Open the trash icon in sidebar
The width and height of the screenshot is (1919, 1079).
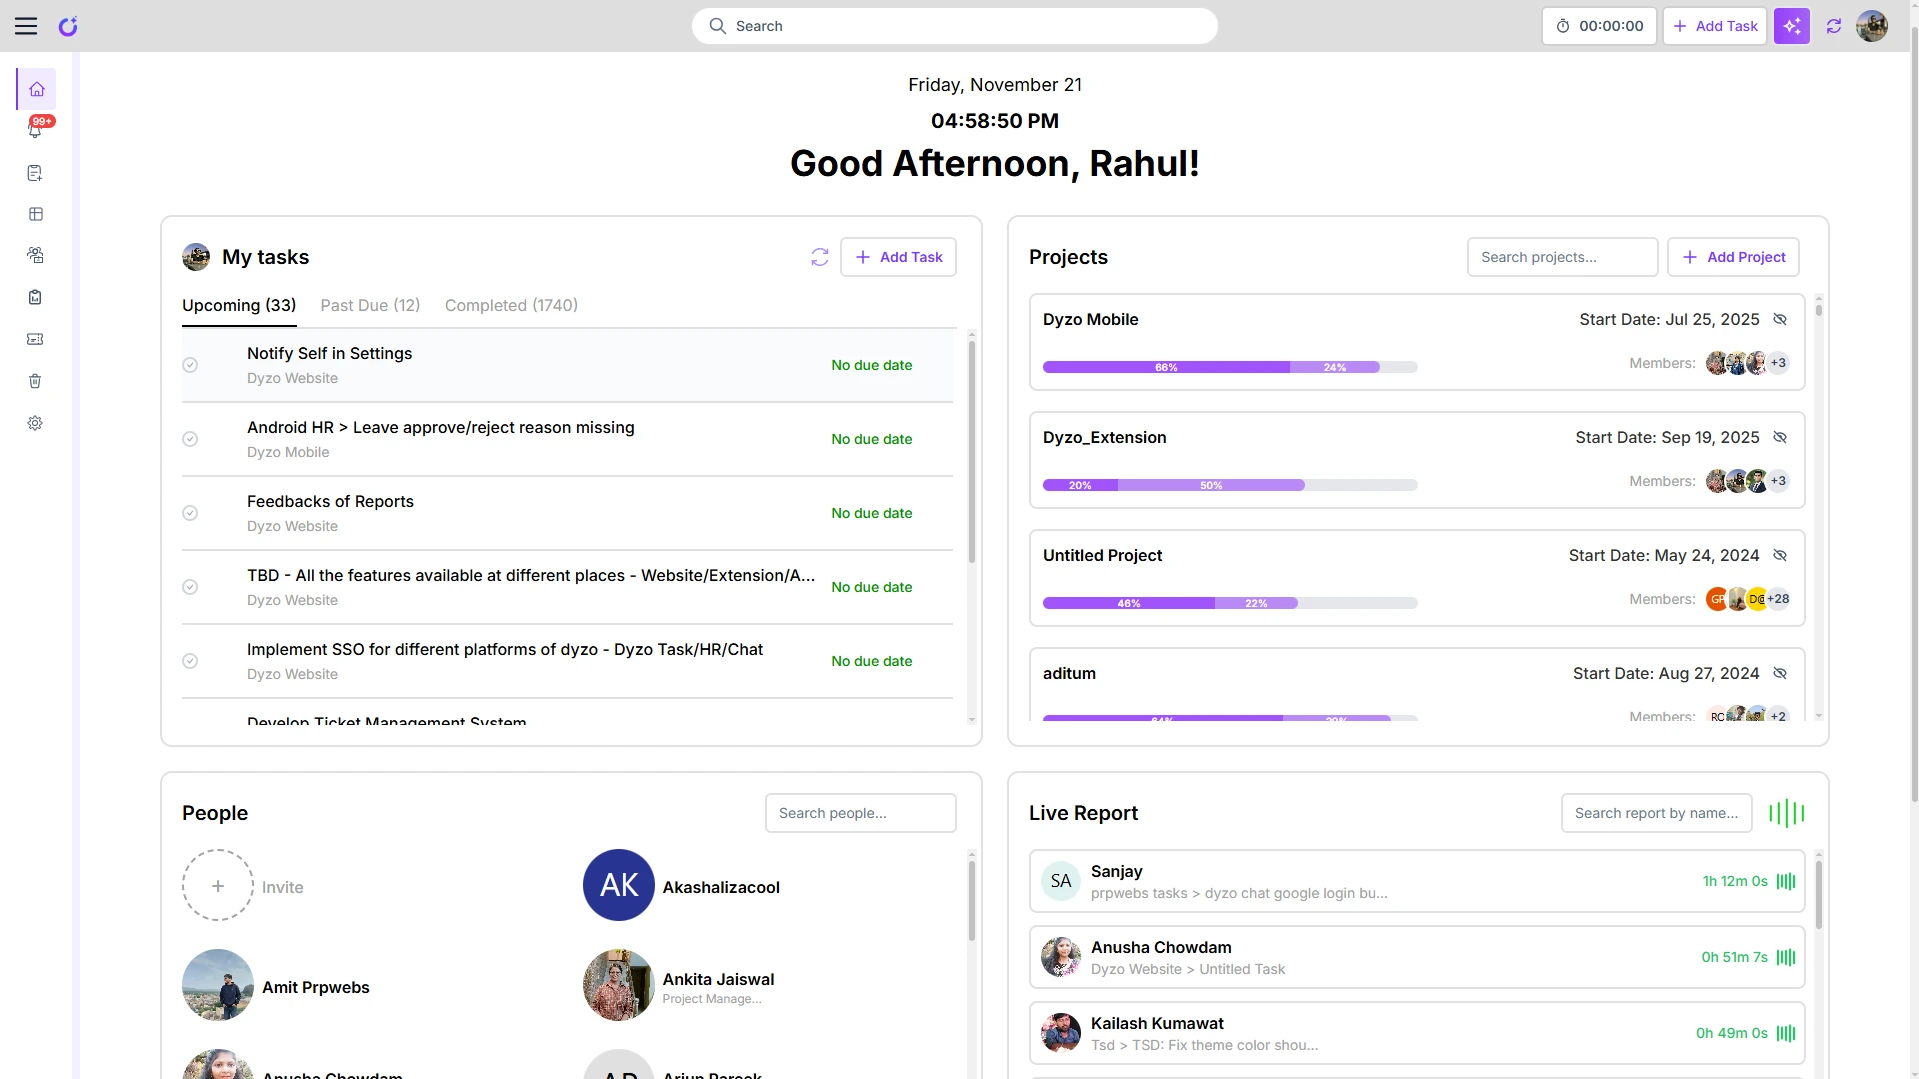click(x=36, y=381)
